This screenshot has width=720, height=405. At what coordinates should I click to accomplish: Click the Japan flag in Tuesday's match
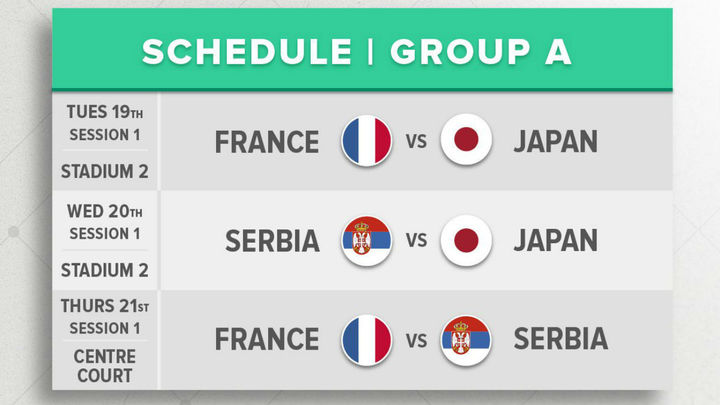point(466,141)
